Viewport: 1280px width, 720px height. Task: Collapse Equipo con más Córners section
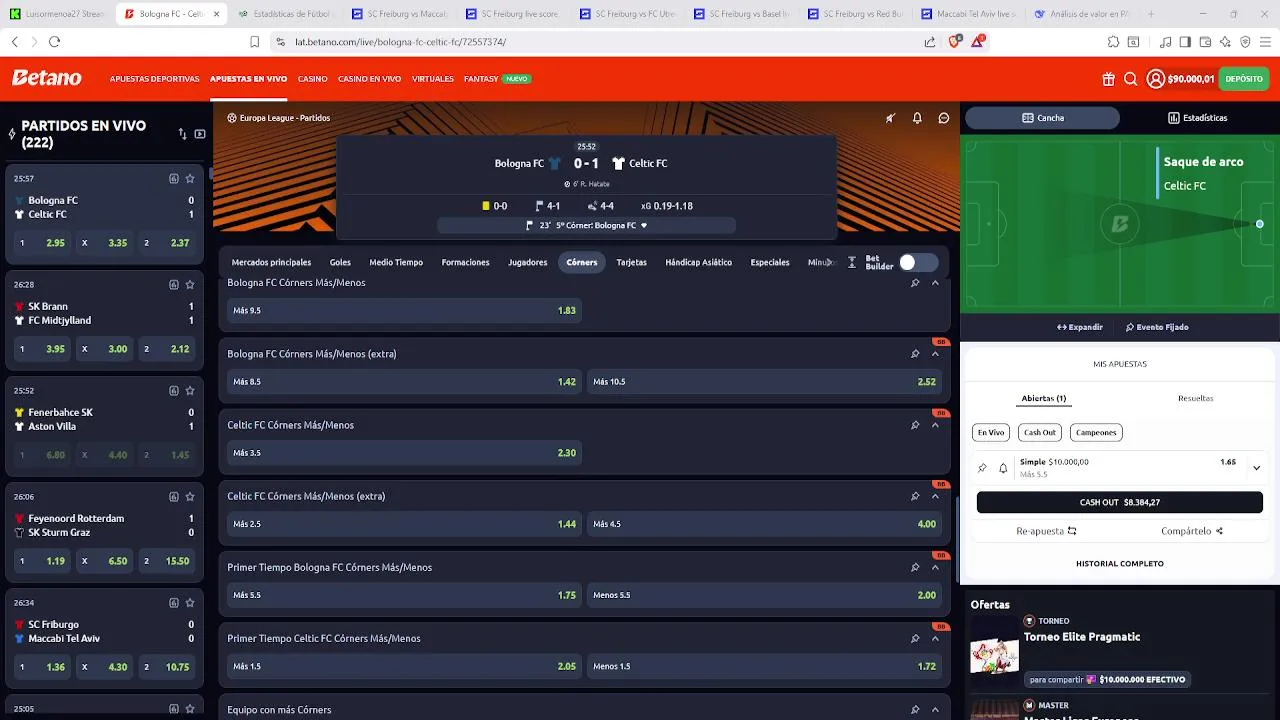coord(935,710)
